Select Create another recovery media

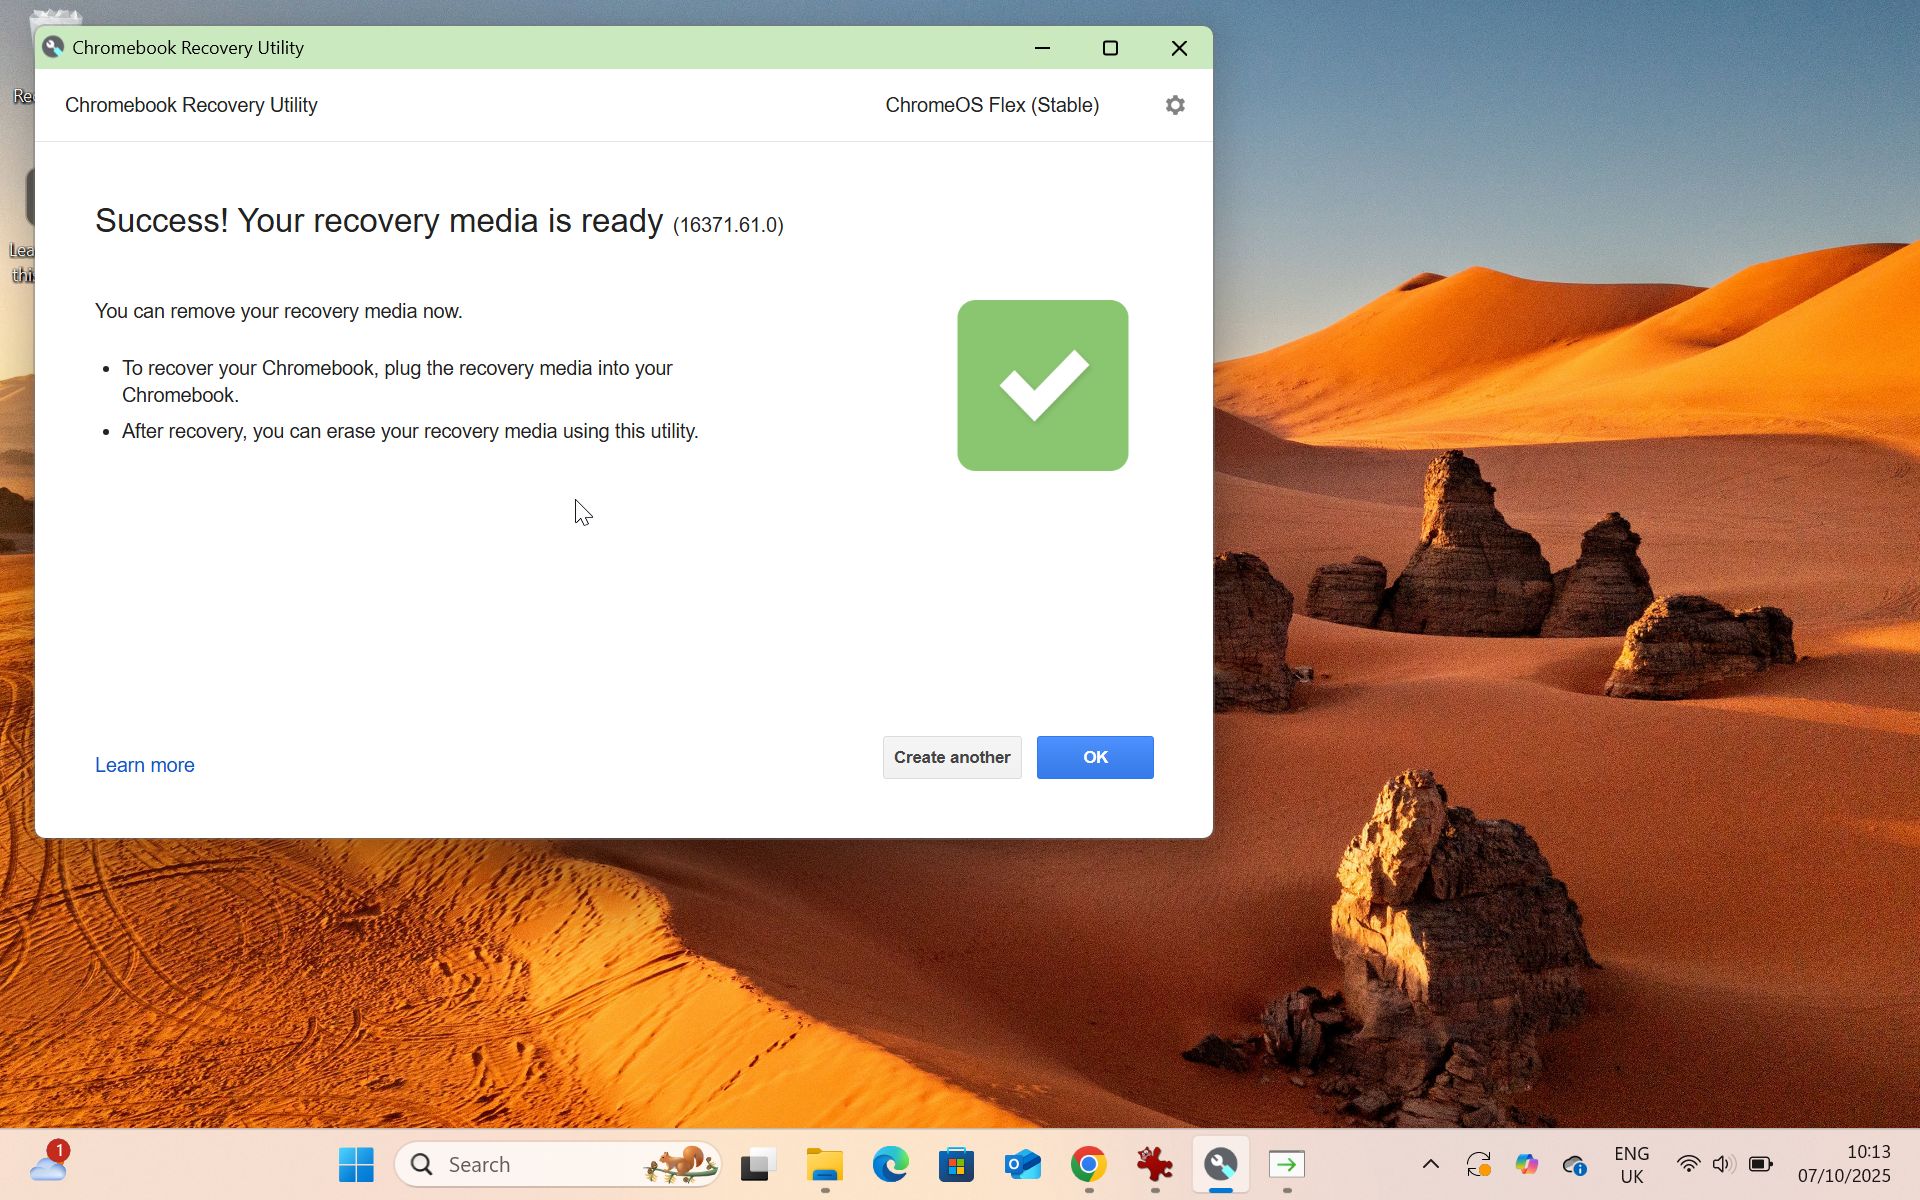point(951,757)
